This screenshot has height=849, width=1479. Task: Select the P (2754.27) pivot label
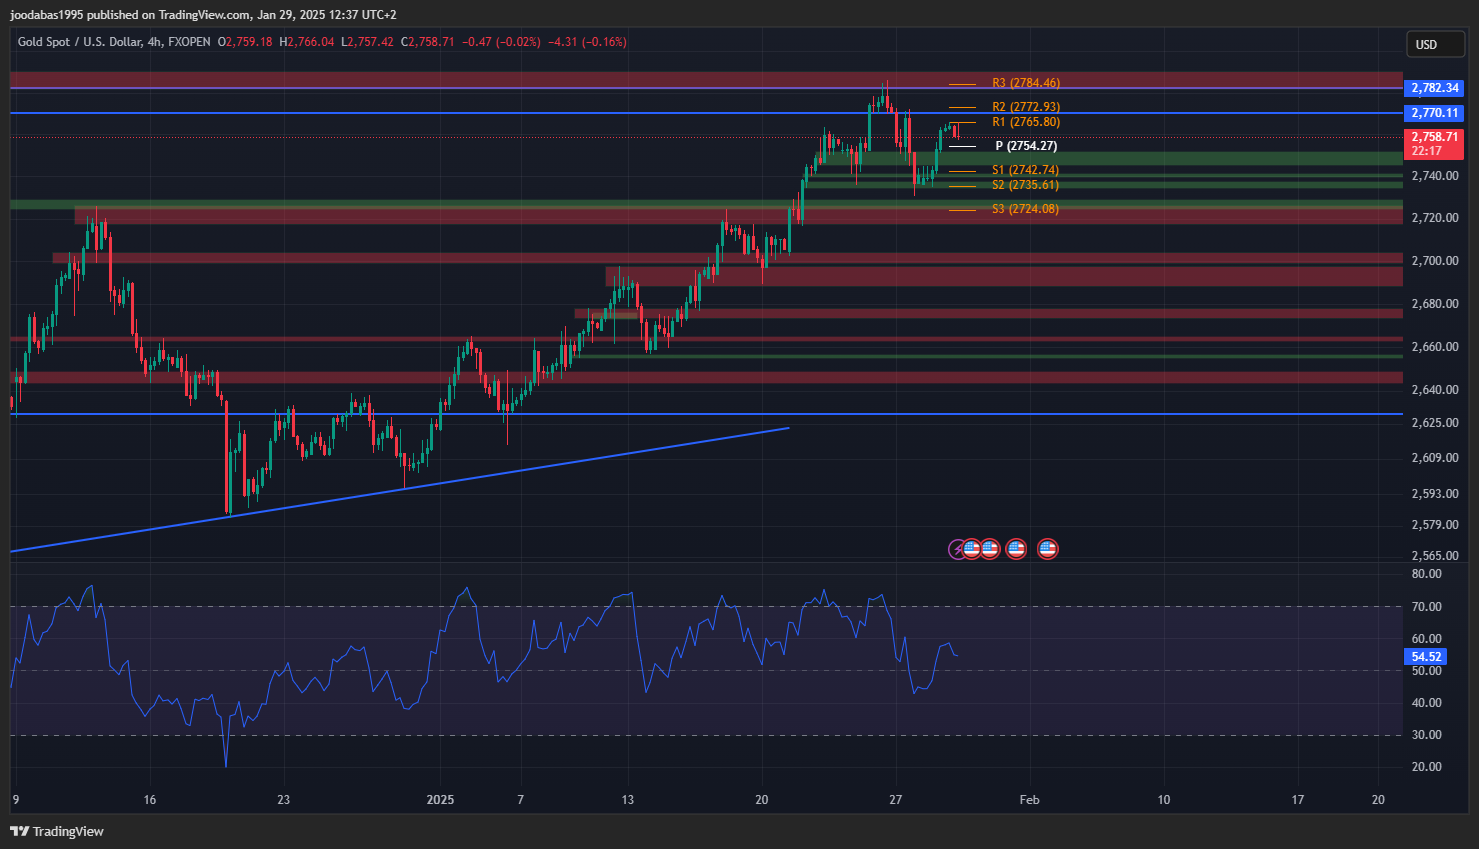click(x=1025, y=146)
